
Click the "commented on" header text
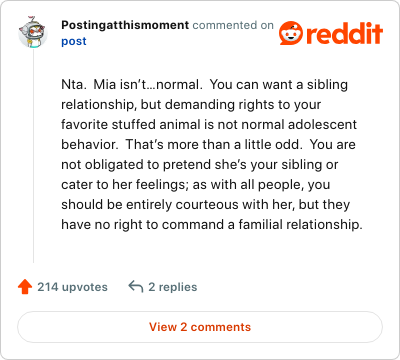[233, 25]
